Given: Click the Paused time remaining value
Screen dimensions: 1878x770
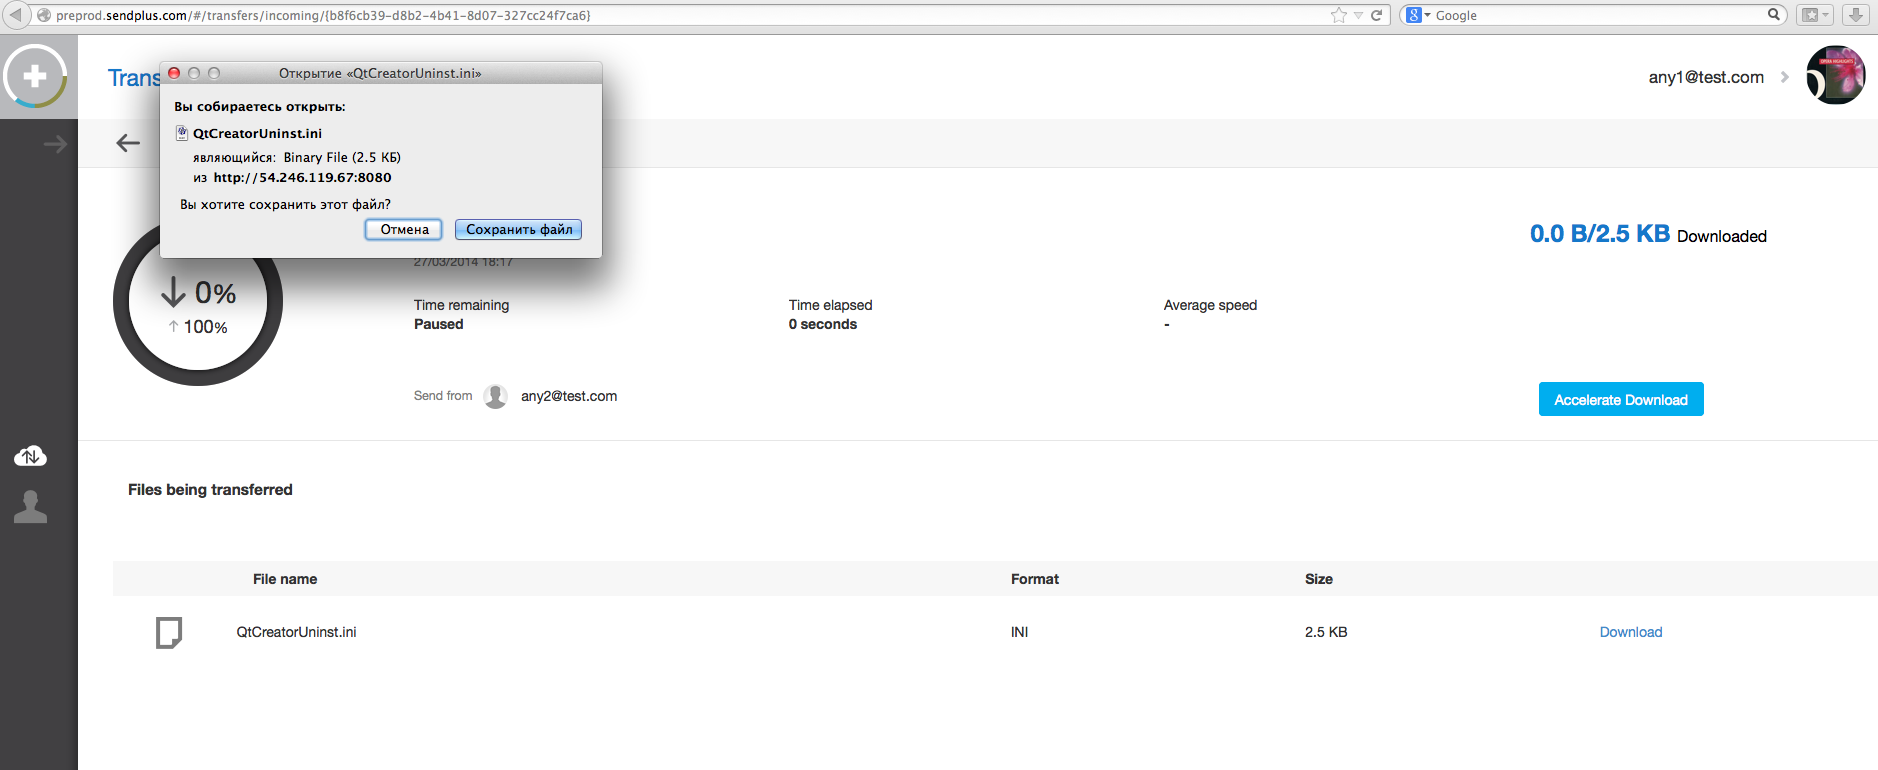Looking at the screenshot, I should tap(439, 324).
